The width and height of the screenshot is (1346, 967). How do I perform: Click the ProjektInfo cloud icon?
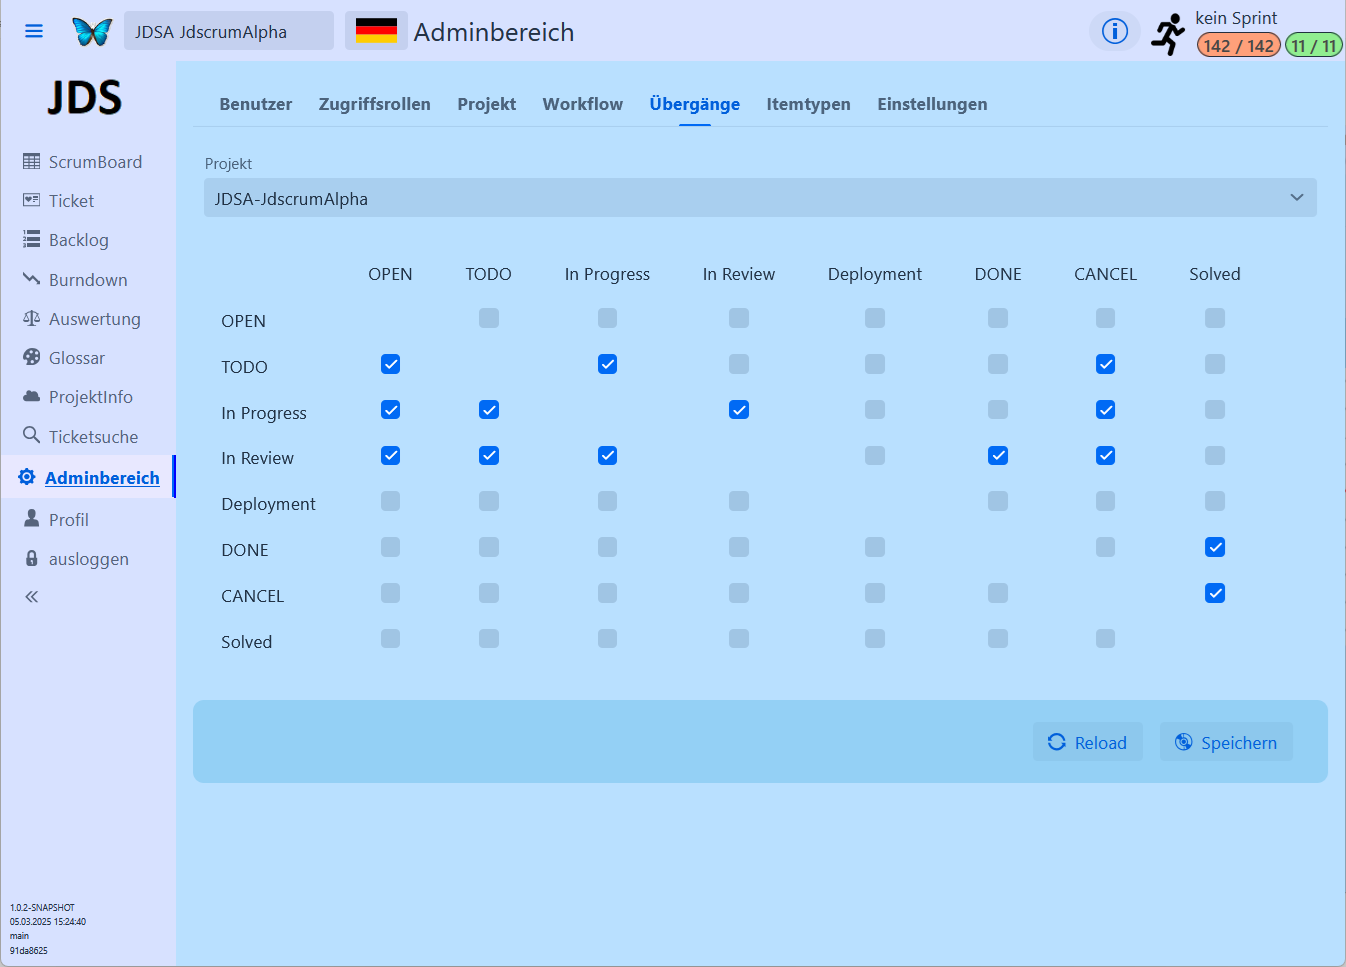(32, 396)
